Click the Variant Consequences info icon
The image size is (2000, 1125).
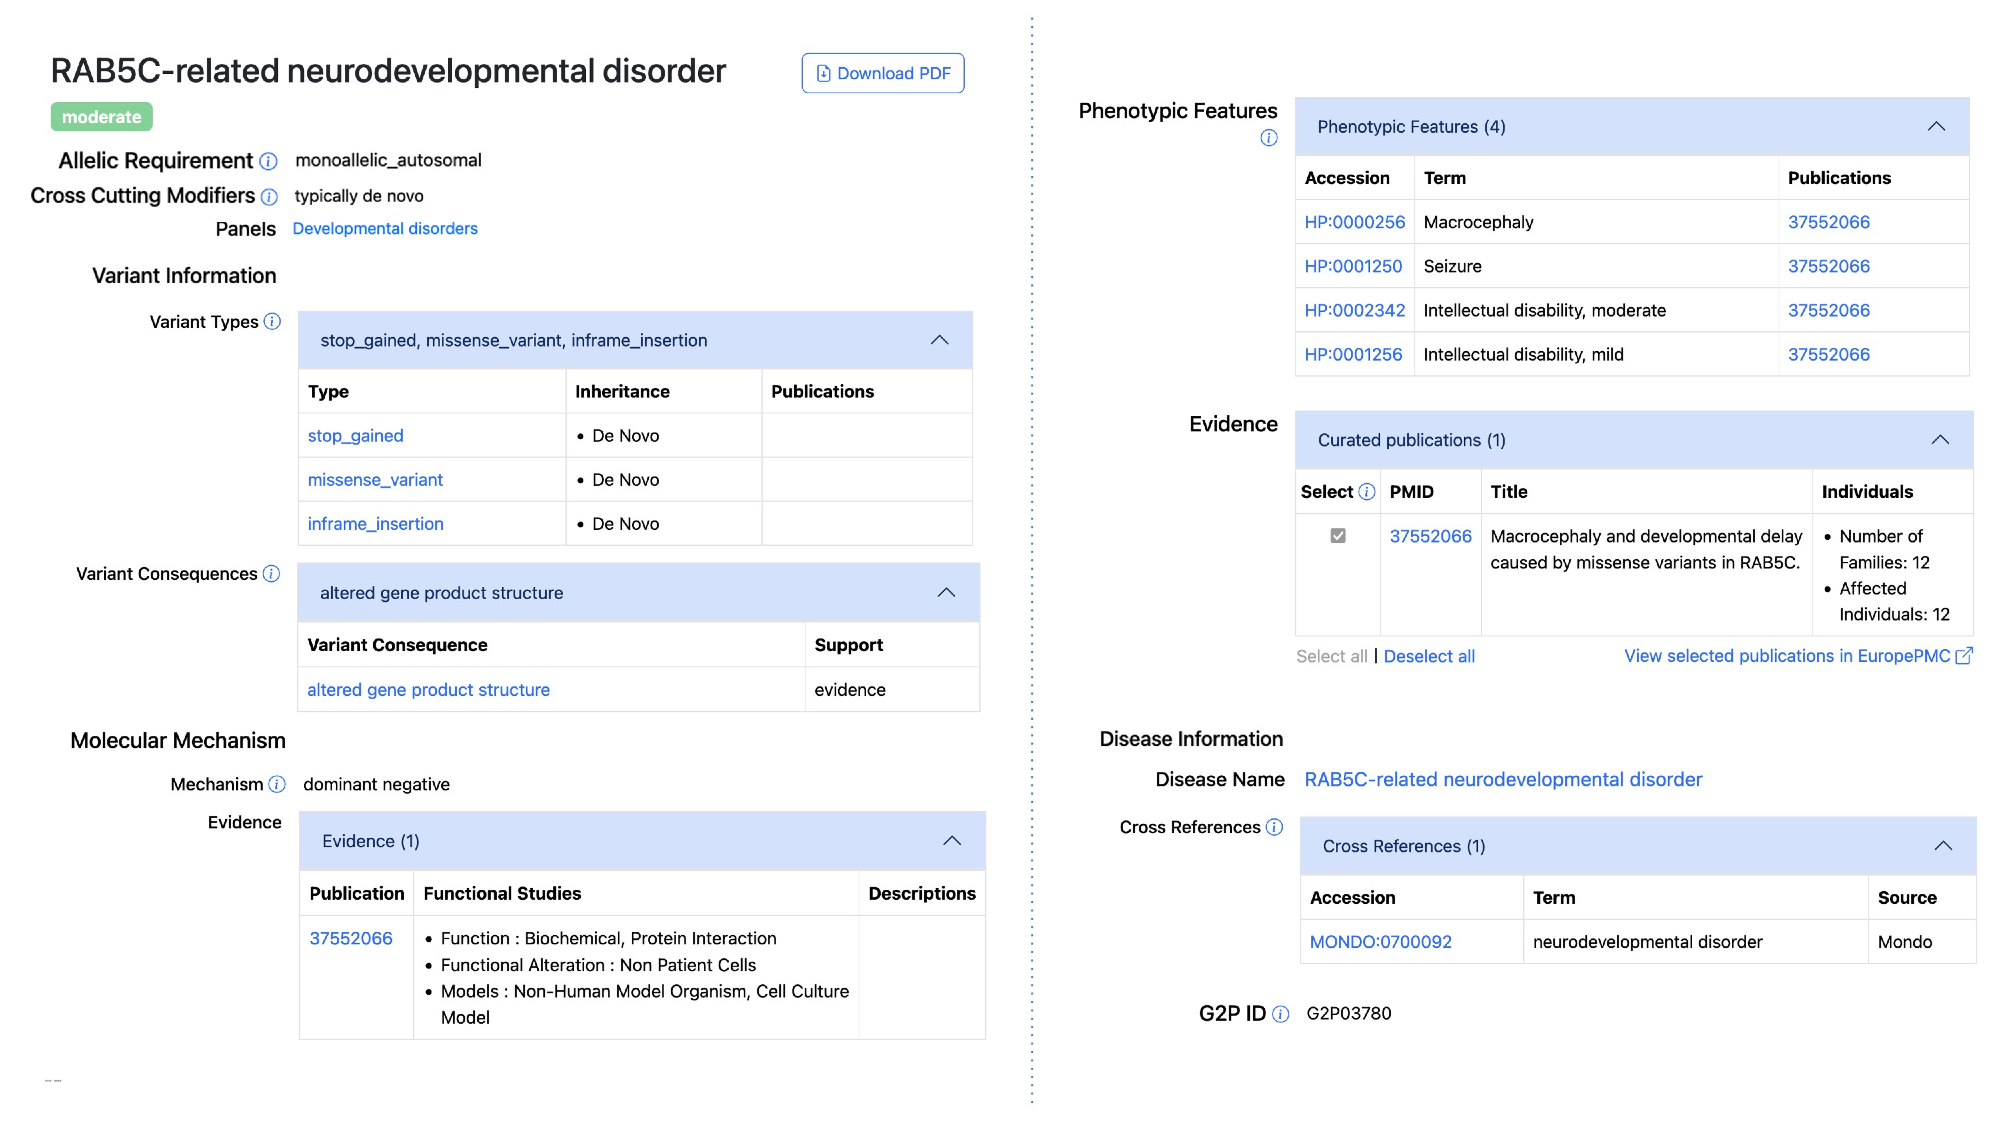(x=271, y=574)
